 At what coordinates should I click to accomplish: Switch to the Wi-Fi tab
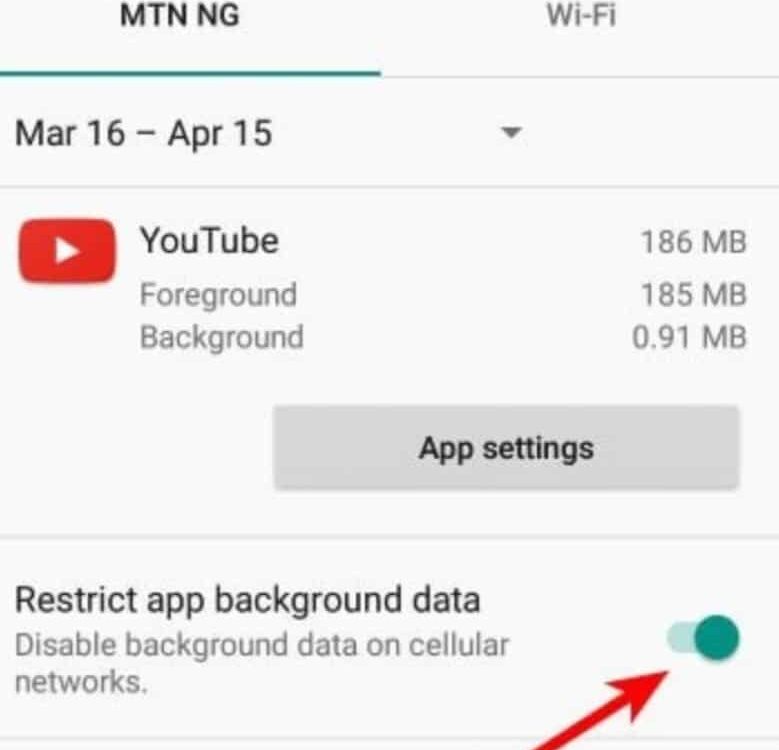pyautogui.click(x=581, y=15)
